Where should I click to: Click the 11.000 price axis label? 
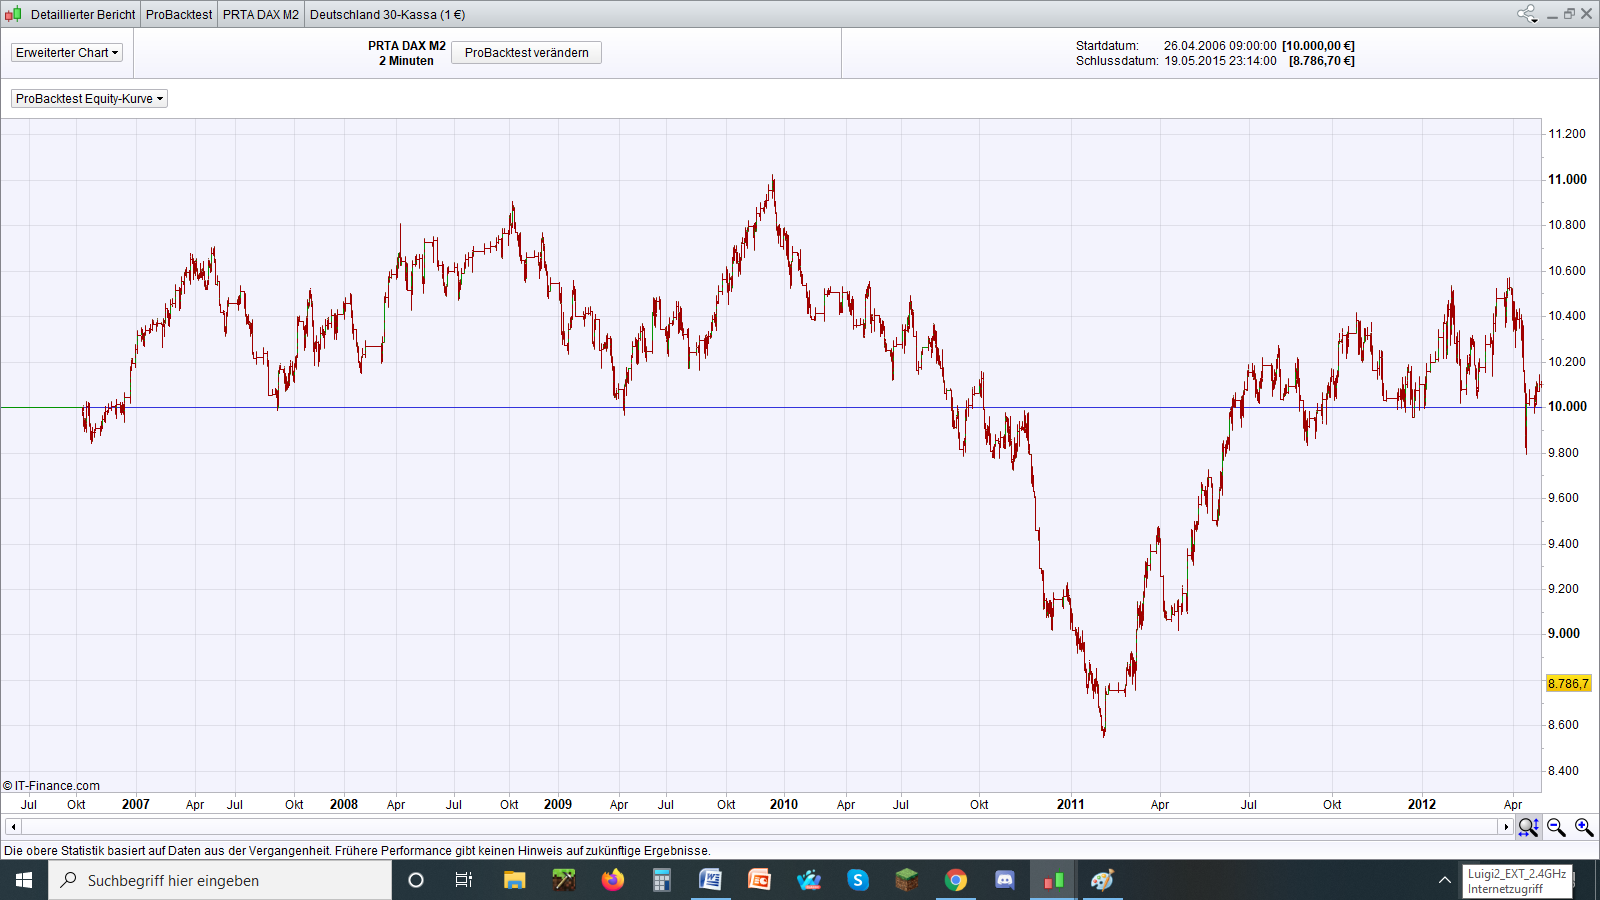pyautogui.click(x=1567, y=180)
